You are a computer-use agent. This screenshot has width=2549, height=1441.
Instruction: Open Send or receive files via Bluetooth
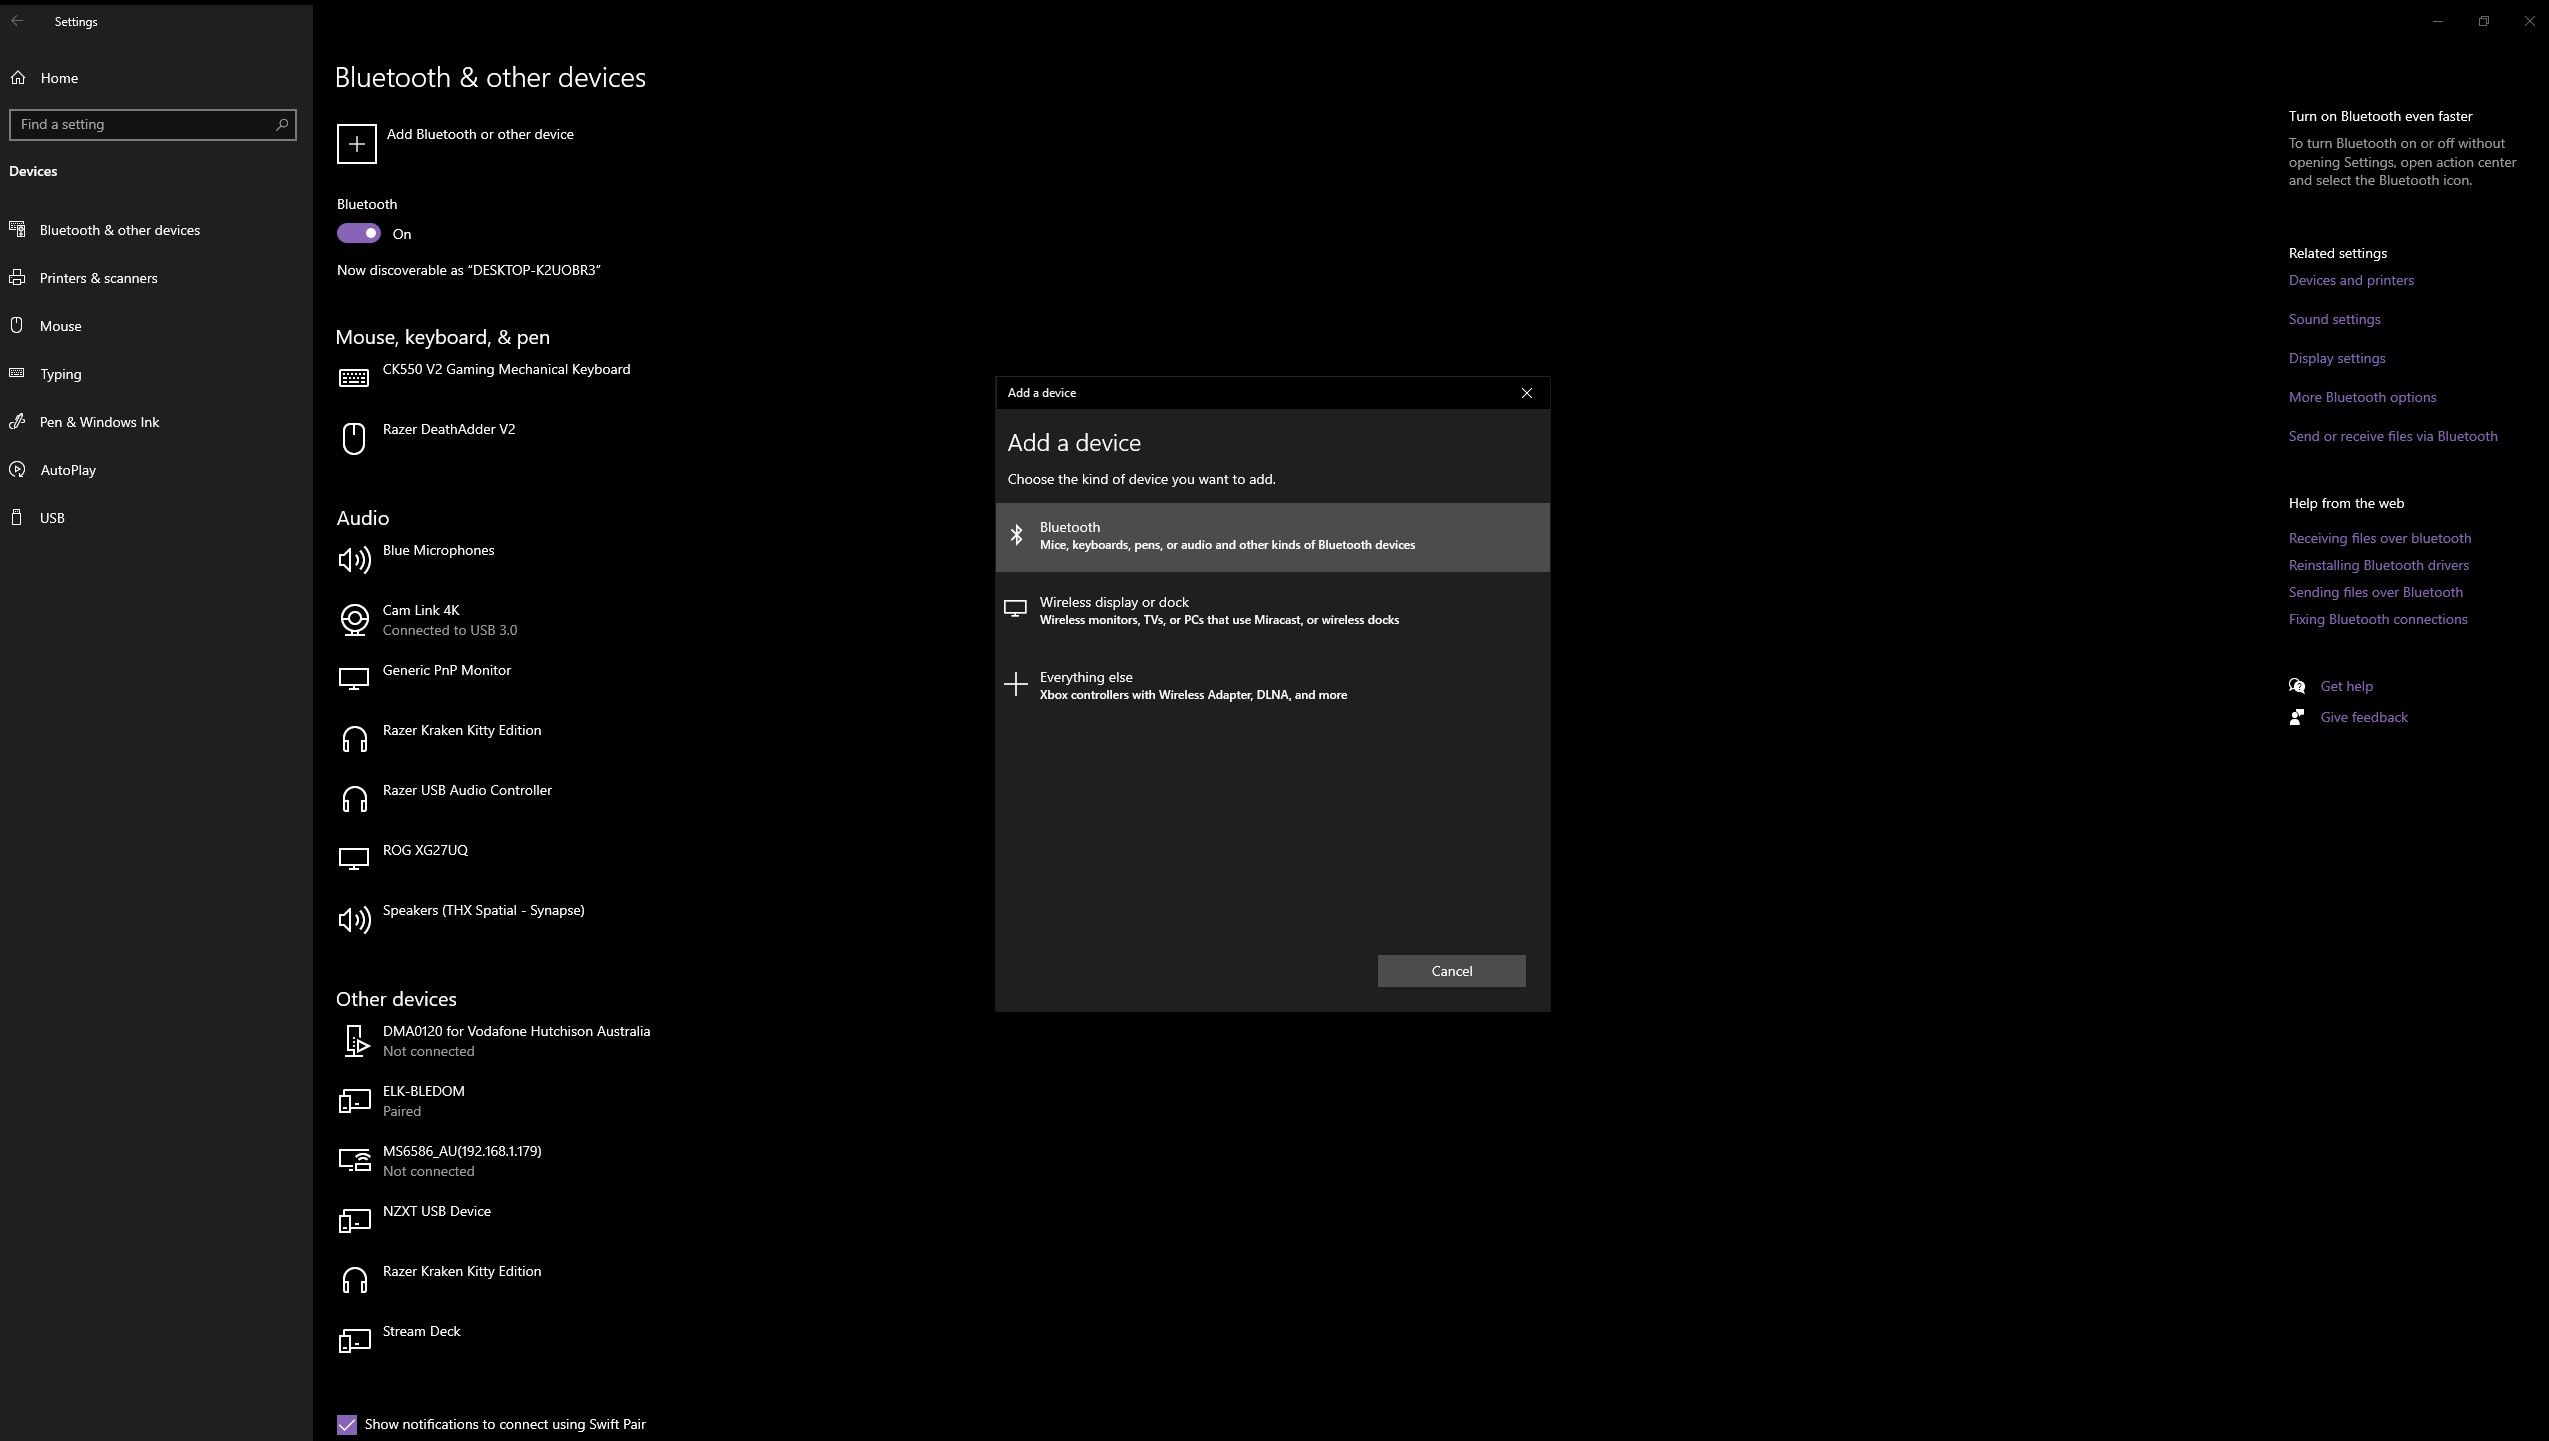coord(2392,435)
